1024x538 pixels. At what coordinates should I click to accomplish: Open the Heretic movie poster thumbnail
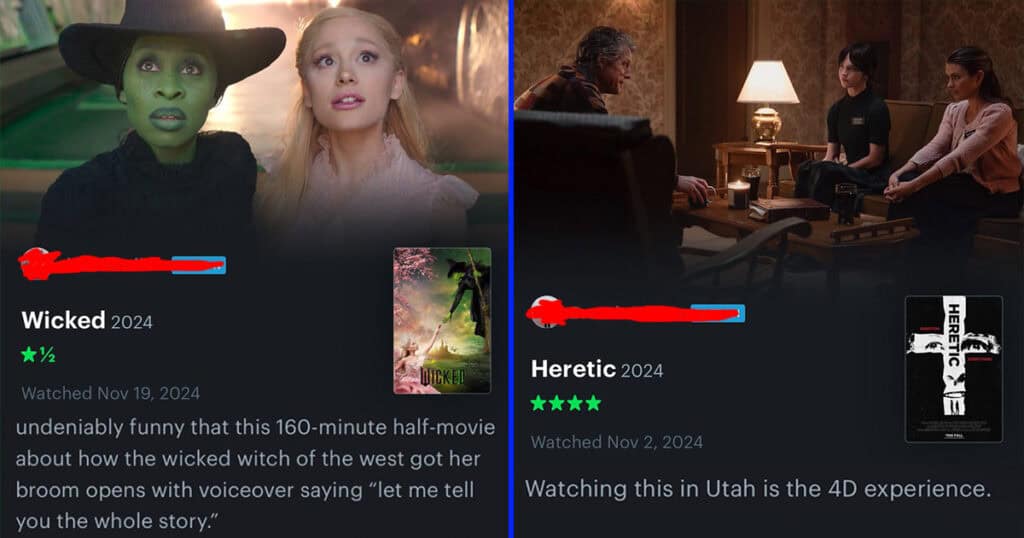tap(953, 369)
